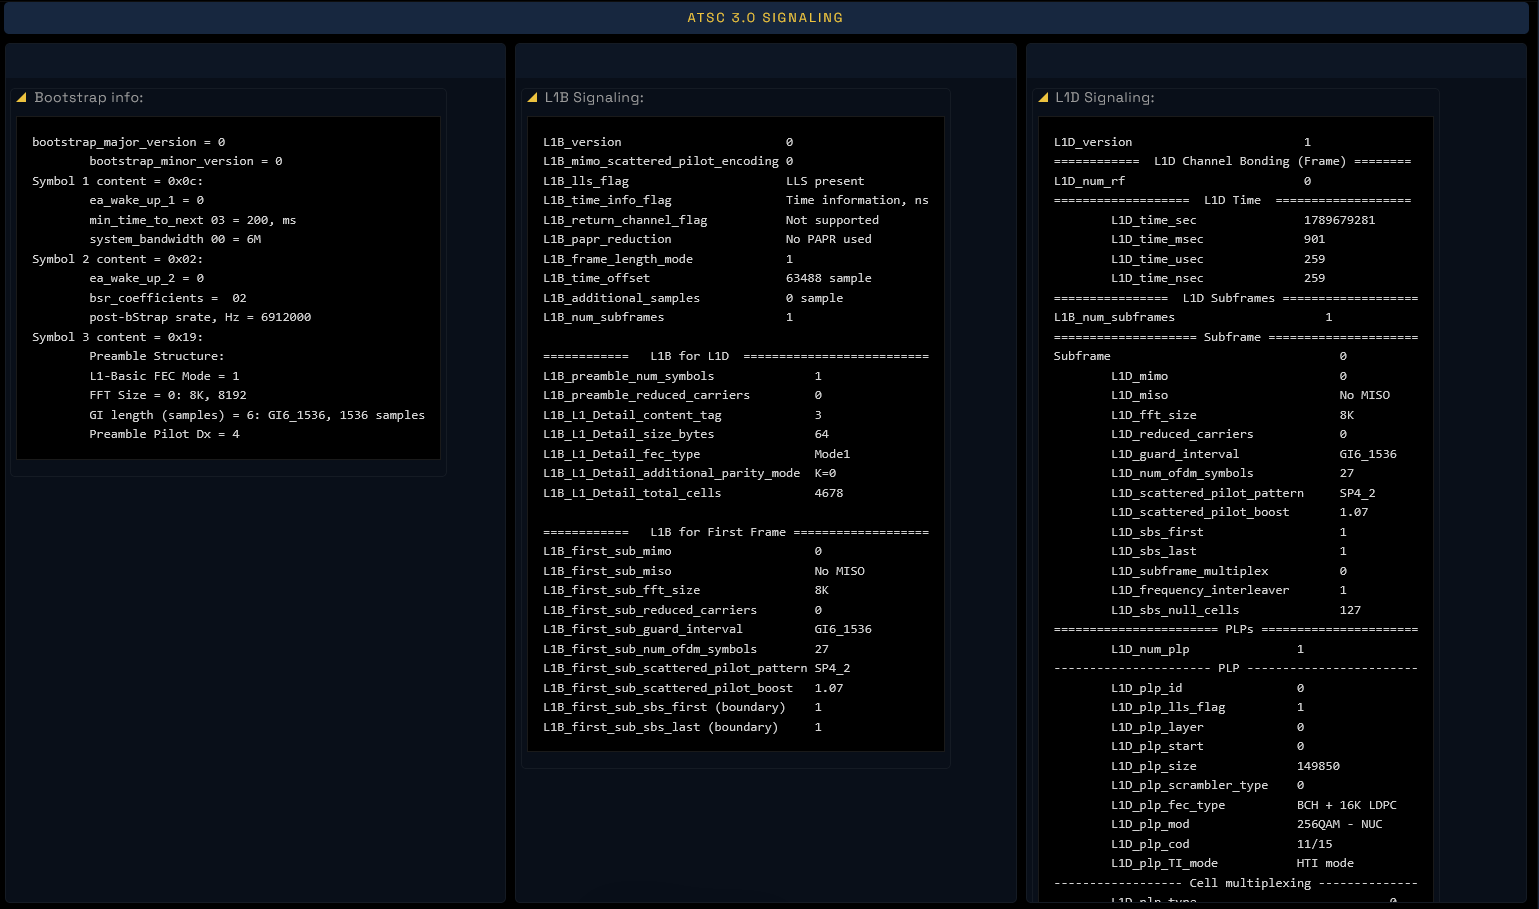This screenshot has height=909, width=1539.
Task: Click the L1D_time_nsec row
Action: pos(1218,278)
